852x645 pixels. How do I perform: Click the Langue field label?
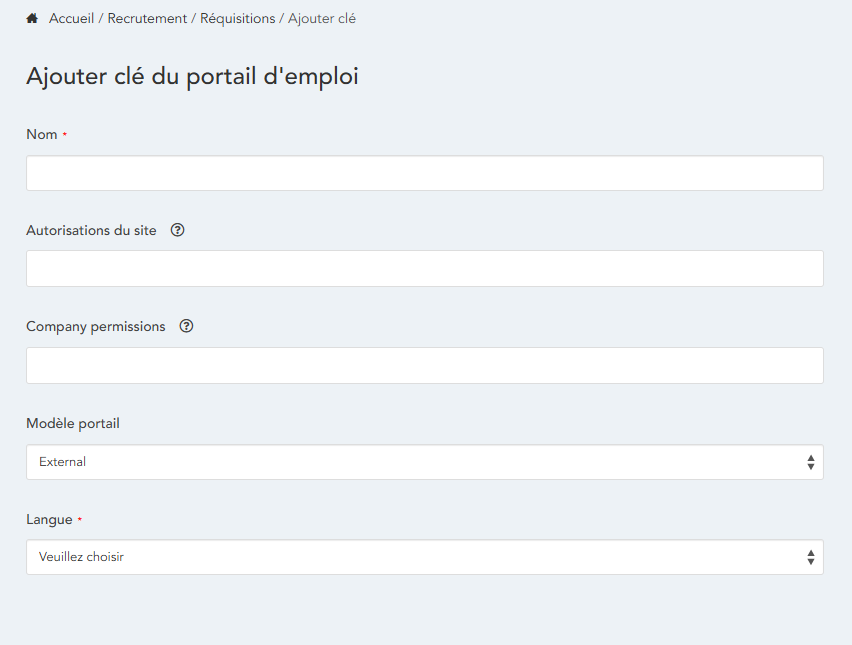coord(49,520)
